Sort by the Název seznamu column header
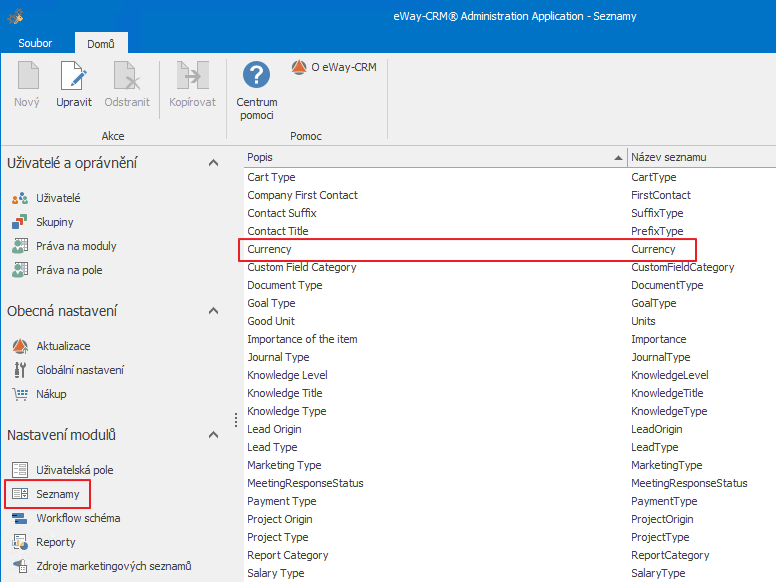 tap(701, 157)
